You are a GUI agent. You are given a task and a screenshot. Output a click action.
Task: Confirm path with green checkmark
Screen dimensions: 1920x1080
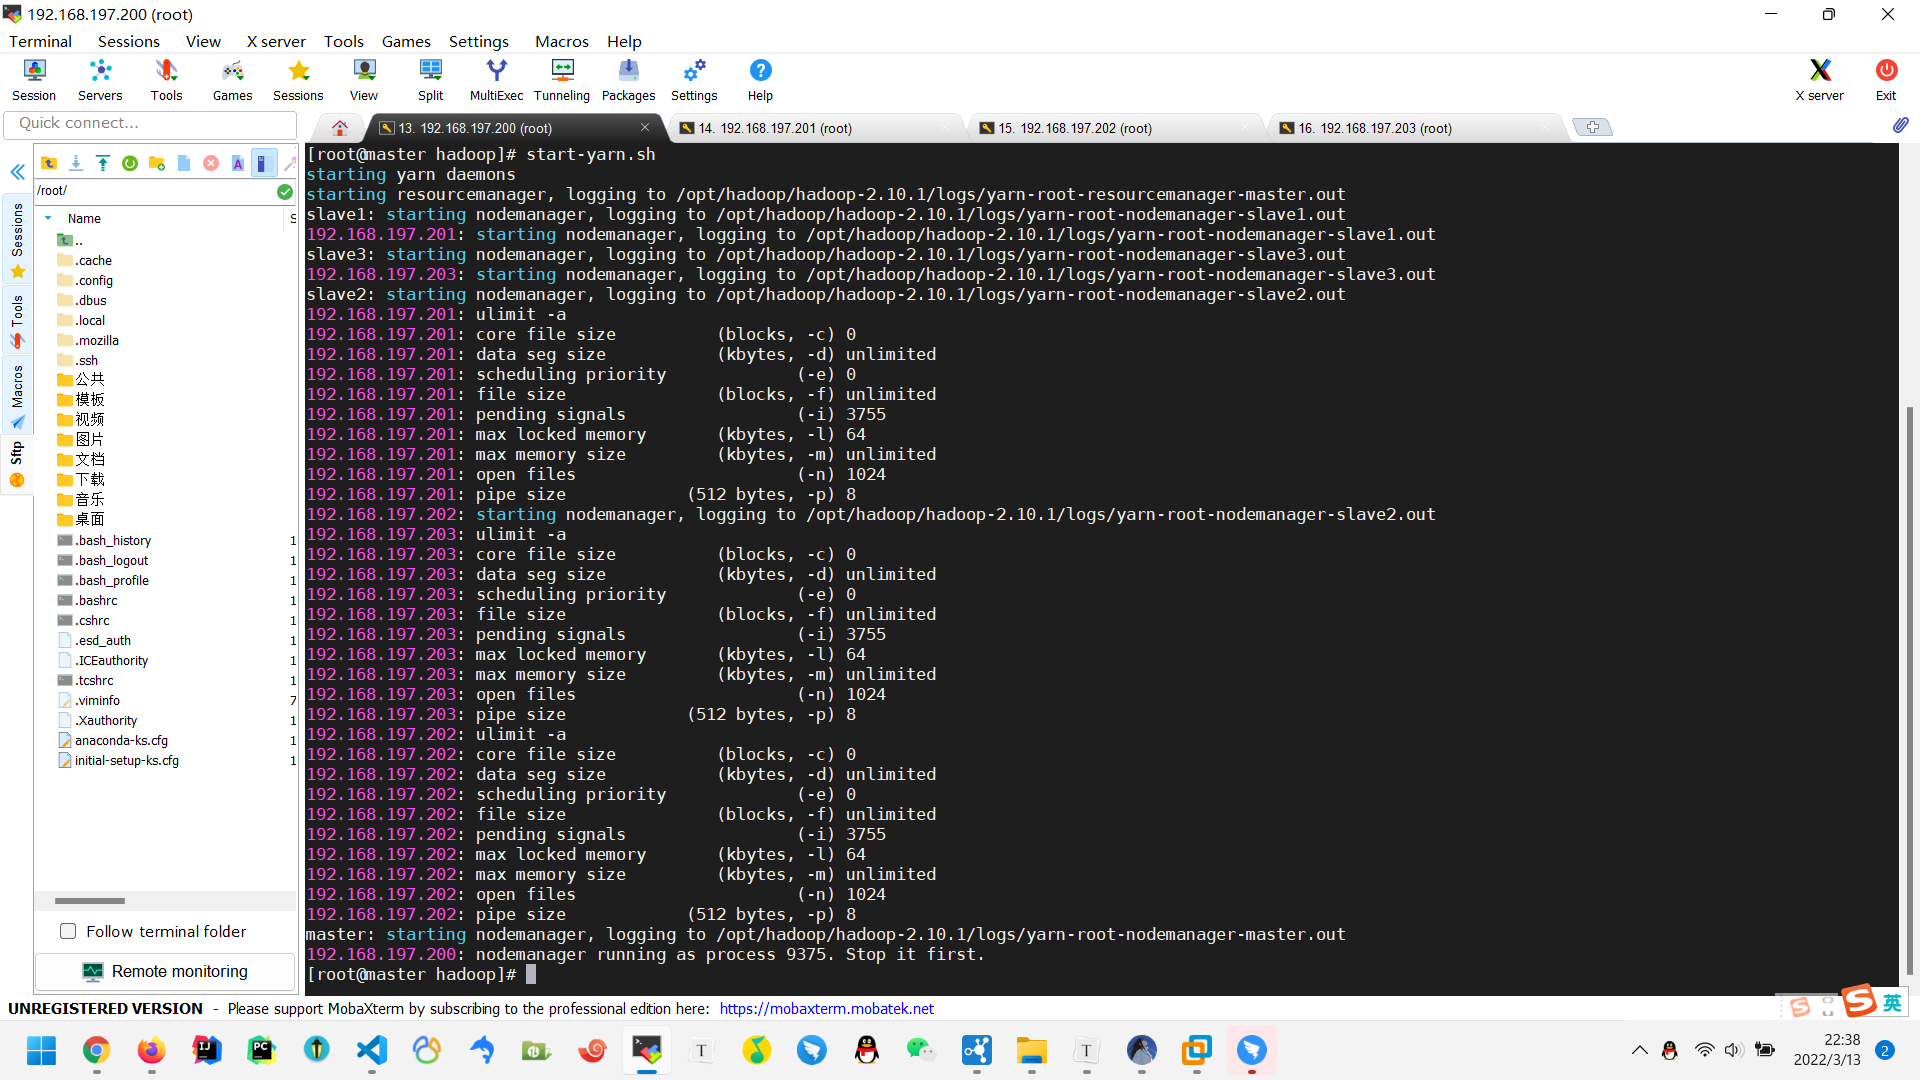tap(285, 191)
